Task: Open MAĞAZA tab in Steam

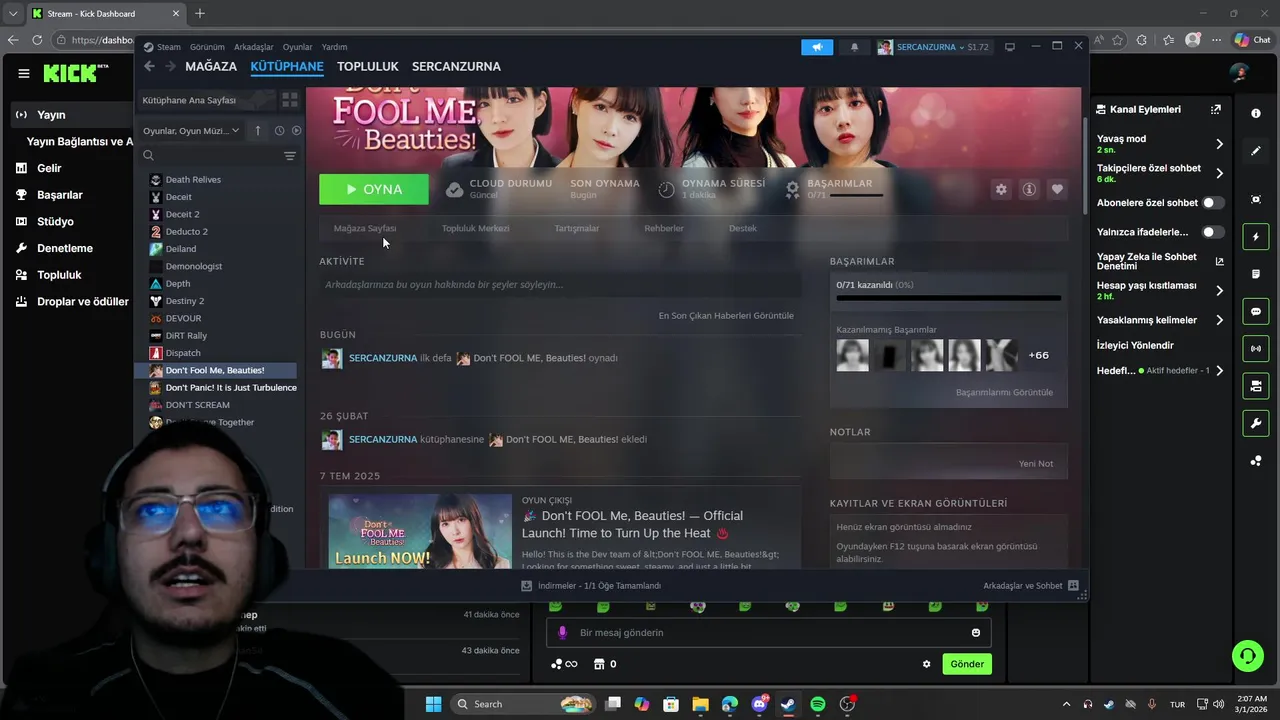Action: (211, 66)
